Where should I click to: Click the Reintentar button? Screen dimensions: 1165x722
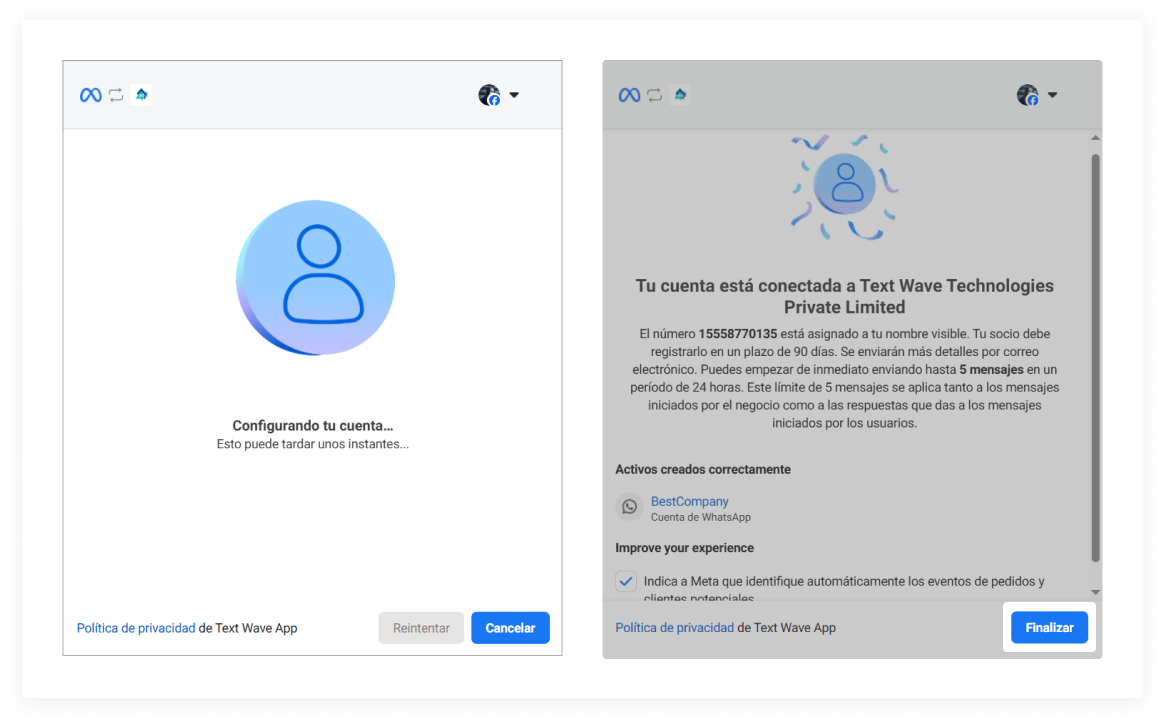pos(421,628)
